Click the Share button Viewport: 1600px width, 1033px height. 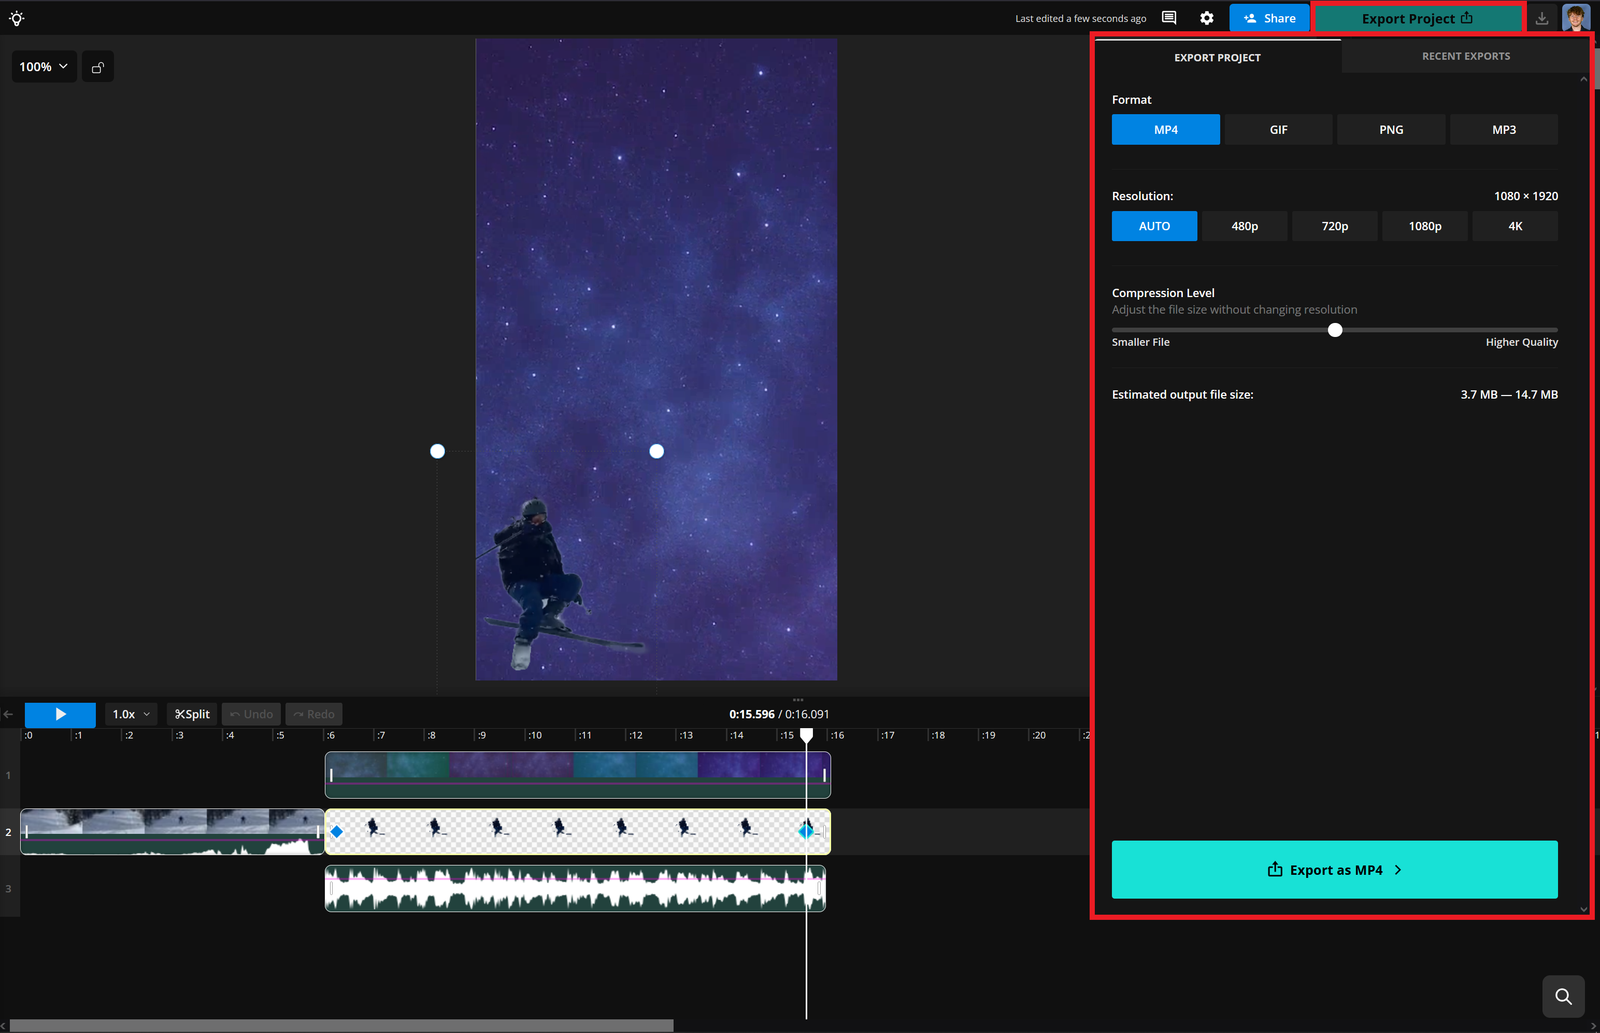tap(1269, 17)
